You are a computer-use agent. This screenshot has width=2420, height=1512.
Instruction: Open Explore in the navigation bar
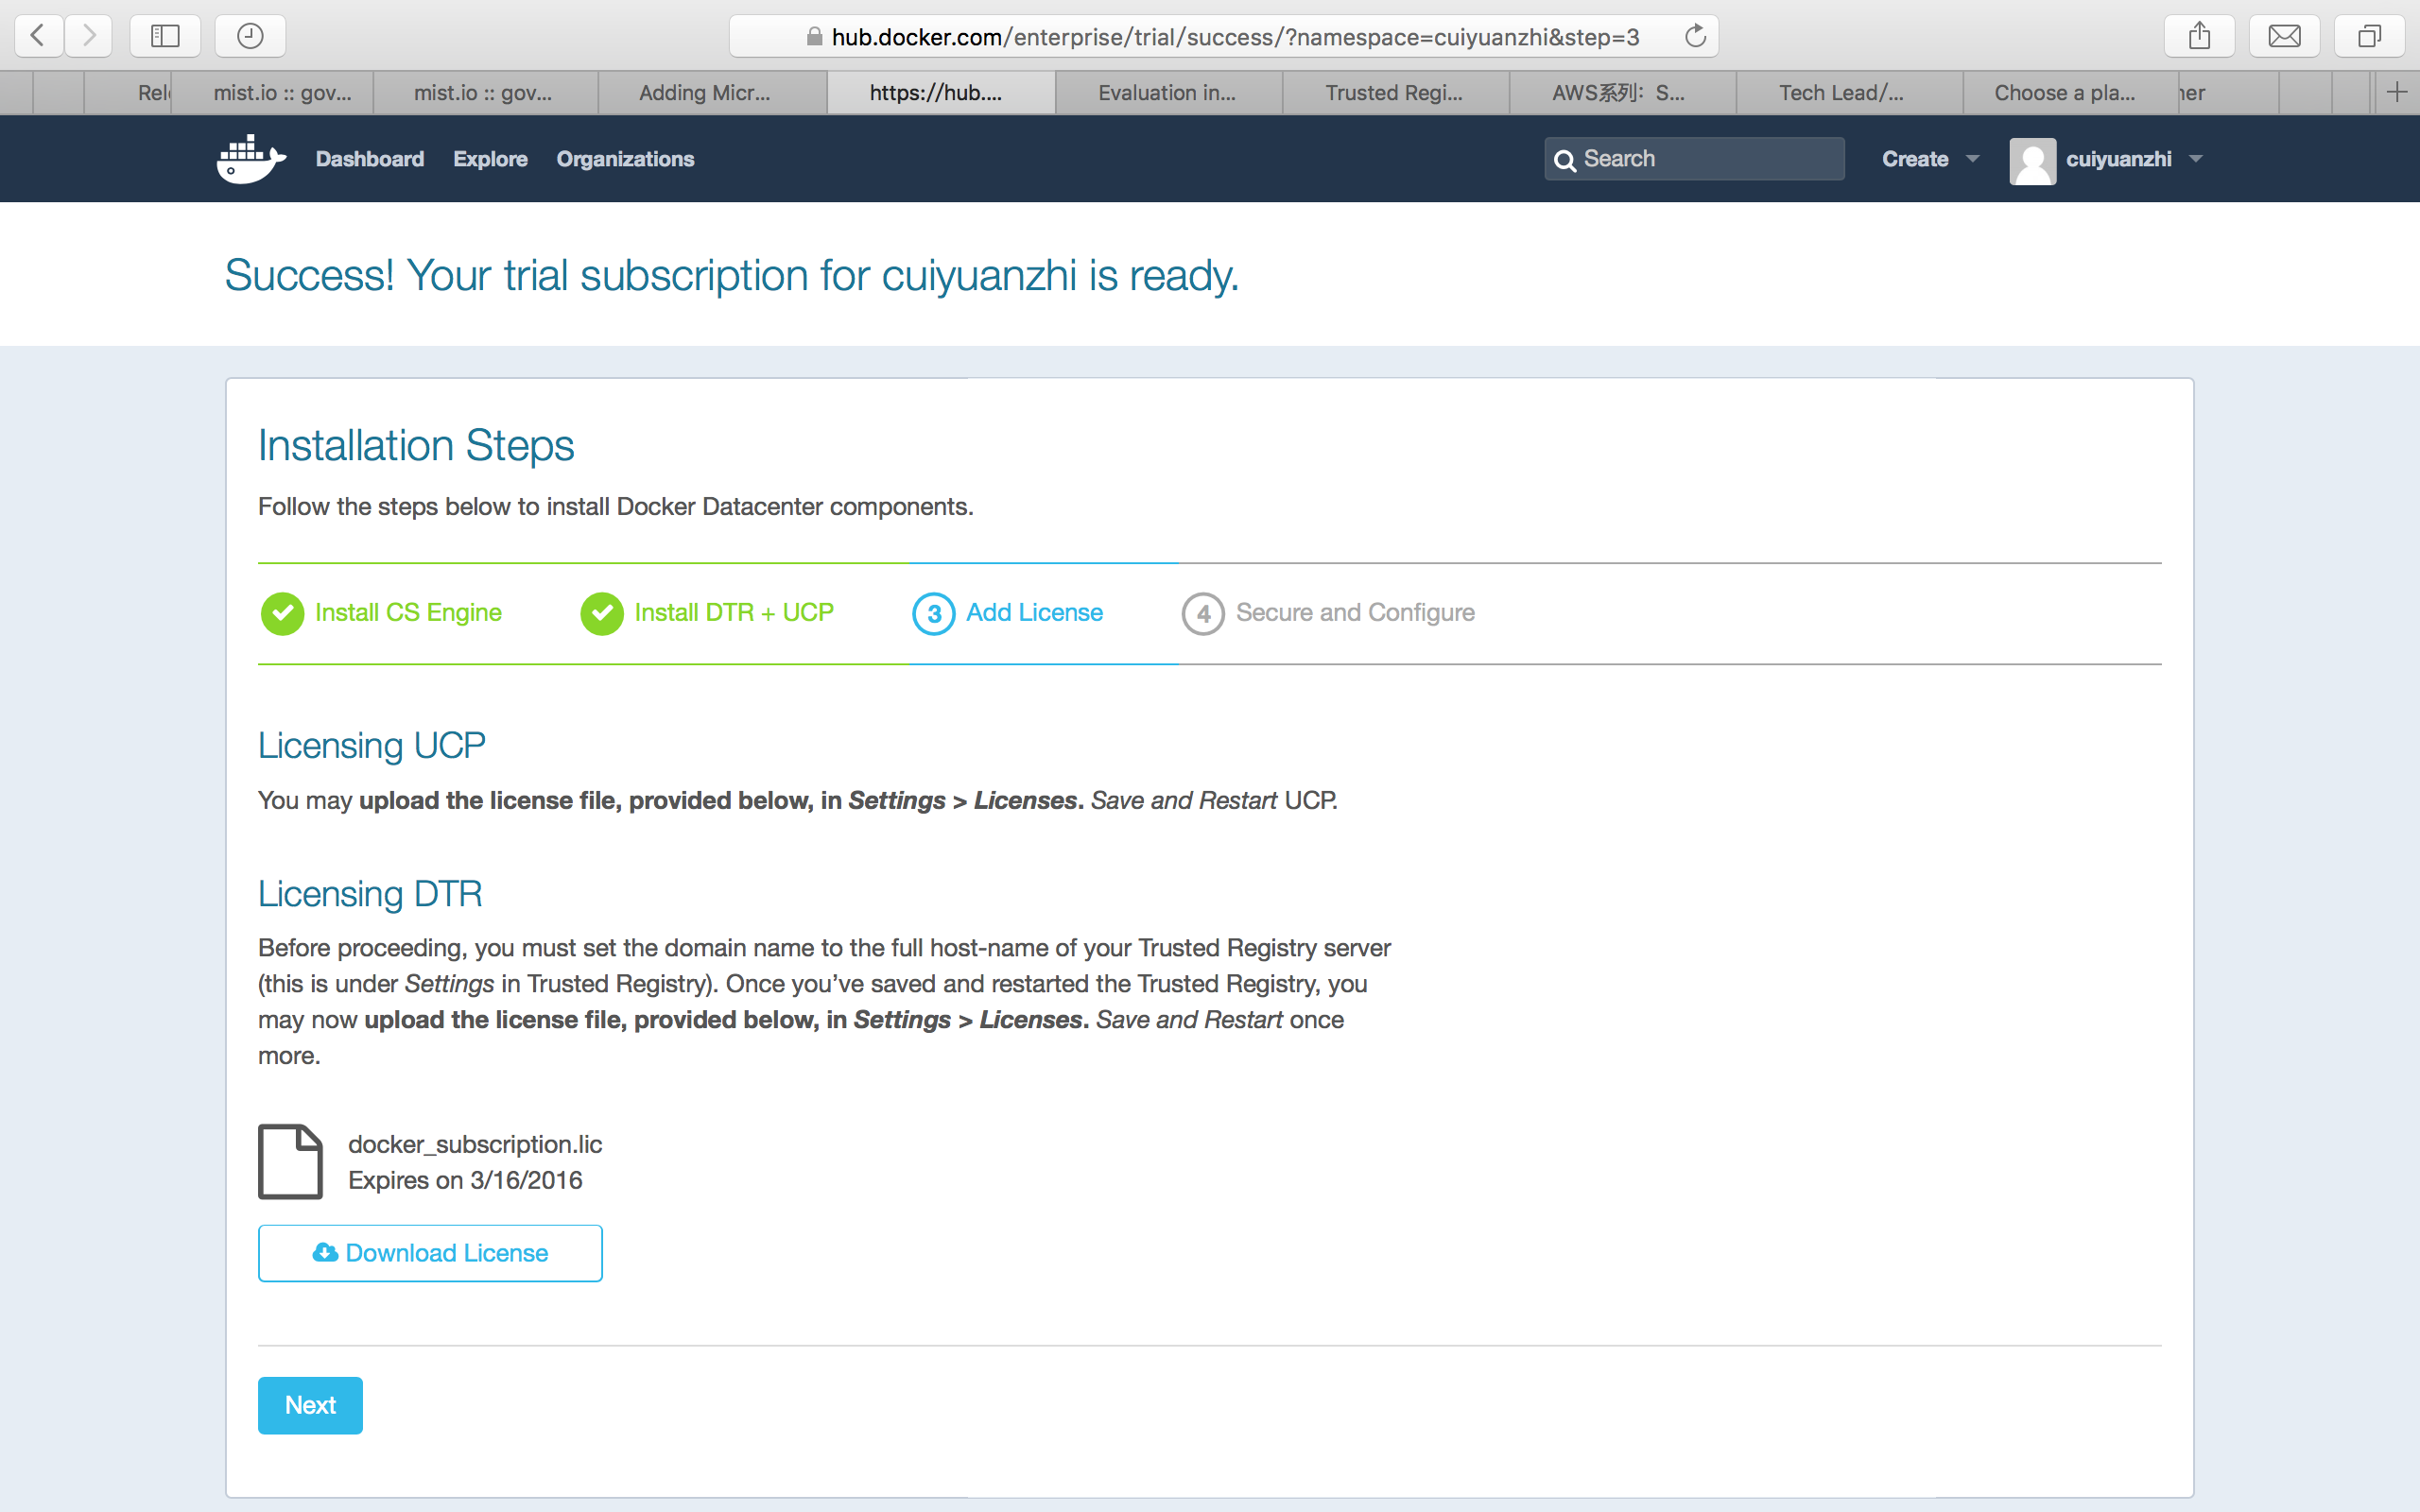pyautogui.click(x=490, y=159)
